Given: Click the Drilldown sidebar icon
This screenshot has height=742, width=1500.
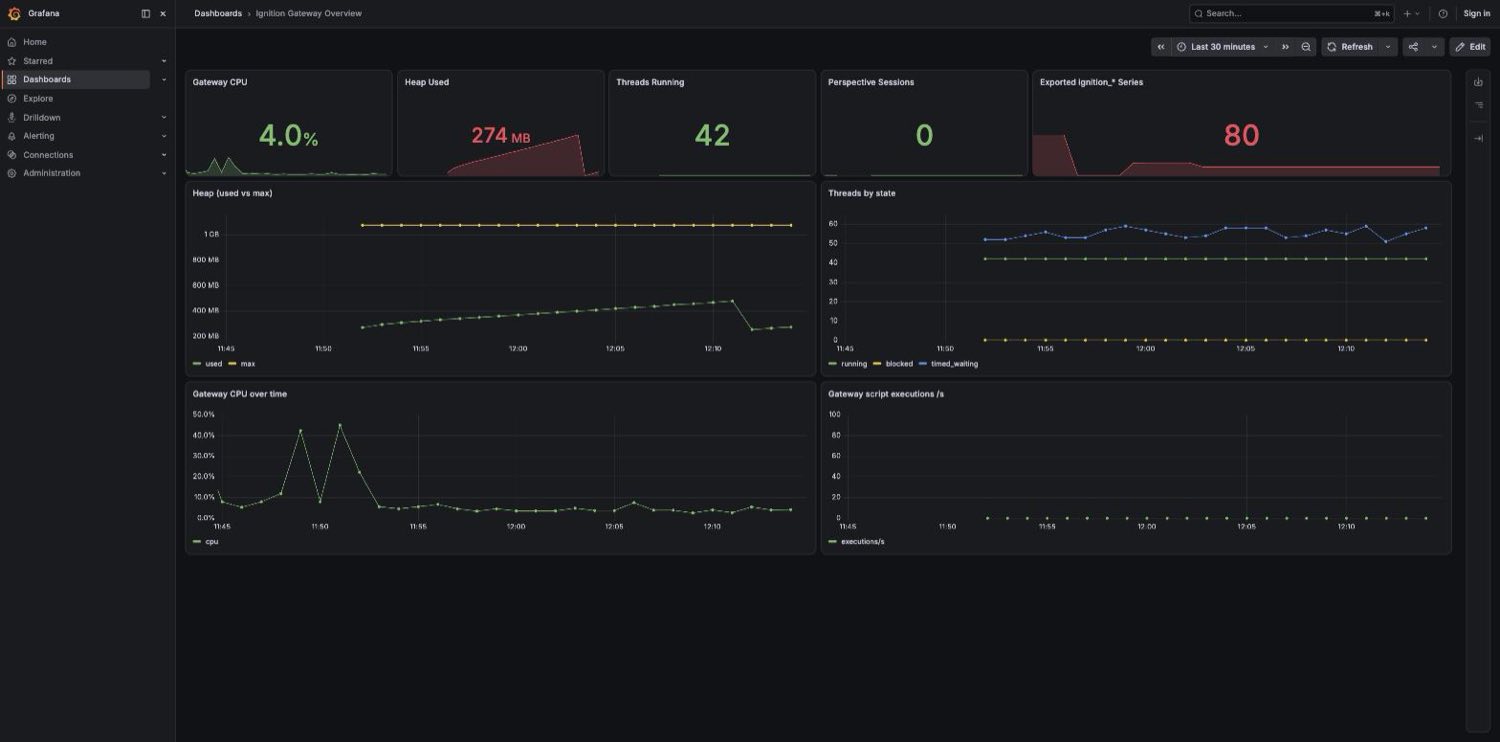Looking at the screenshot, I should click(12, 117).
